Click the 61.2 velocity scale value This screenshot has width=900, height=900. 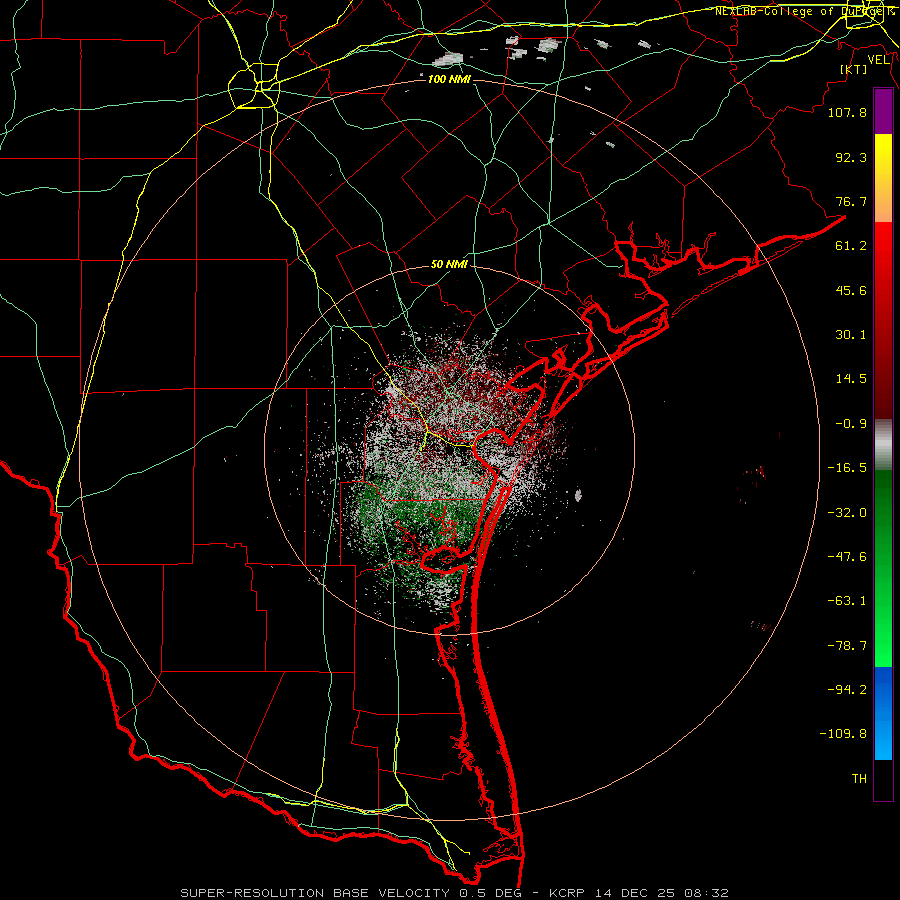point(851,246)
